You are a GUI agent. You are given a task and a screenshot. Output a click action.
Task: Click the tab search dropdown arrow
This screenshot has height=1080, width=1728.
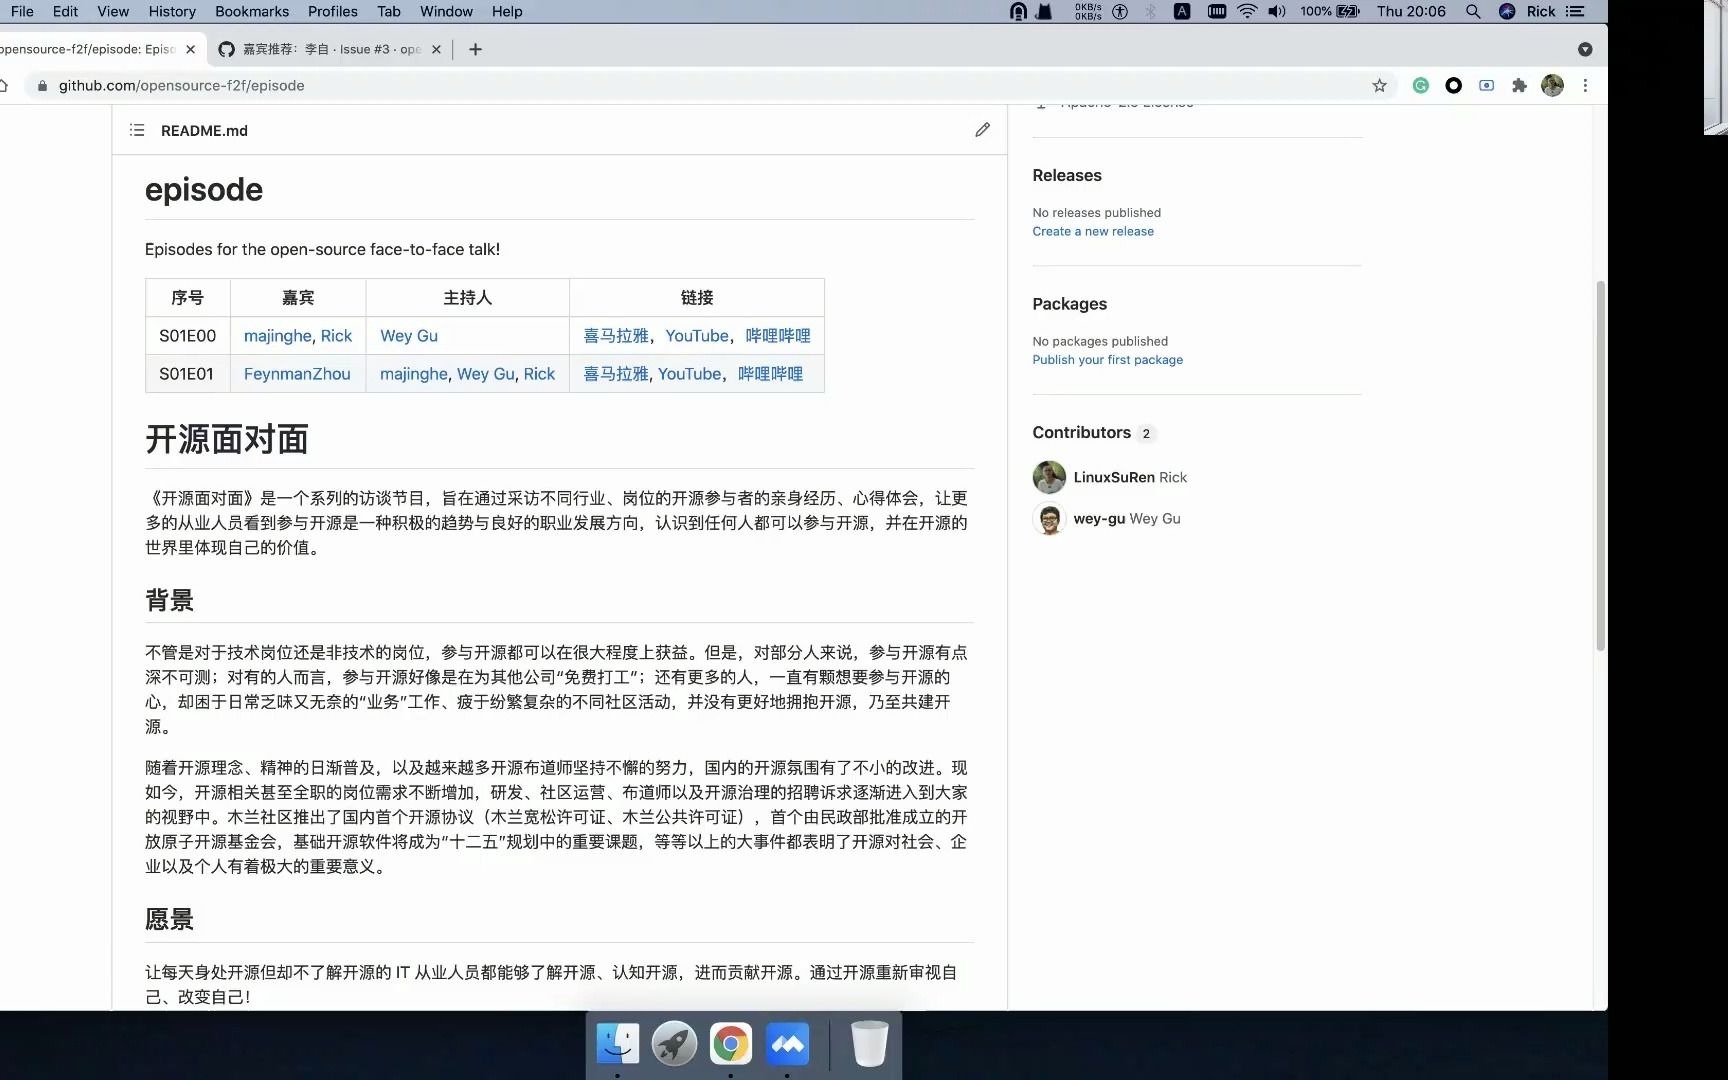click(1585, 49)
